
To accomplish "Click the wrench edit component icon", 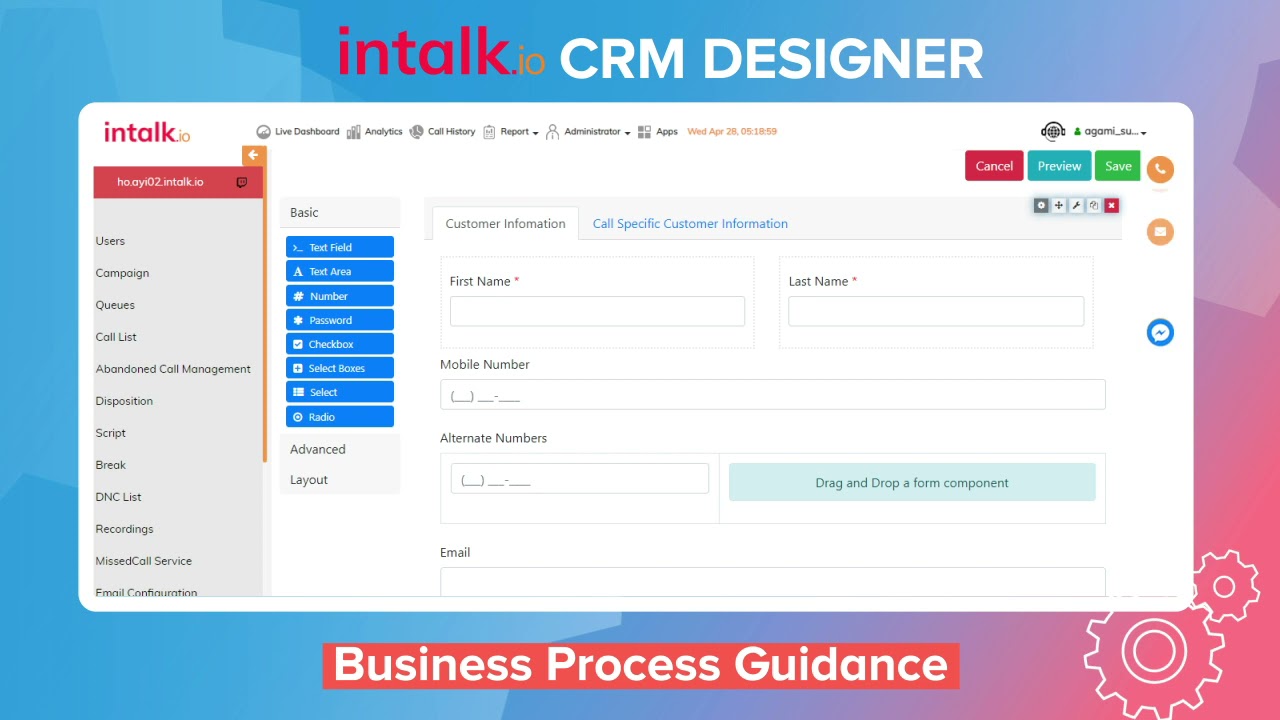I will coord(1076,205).
